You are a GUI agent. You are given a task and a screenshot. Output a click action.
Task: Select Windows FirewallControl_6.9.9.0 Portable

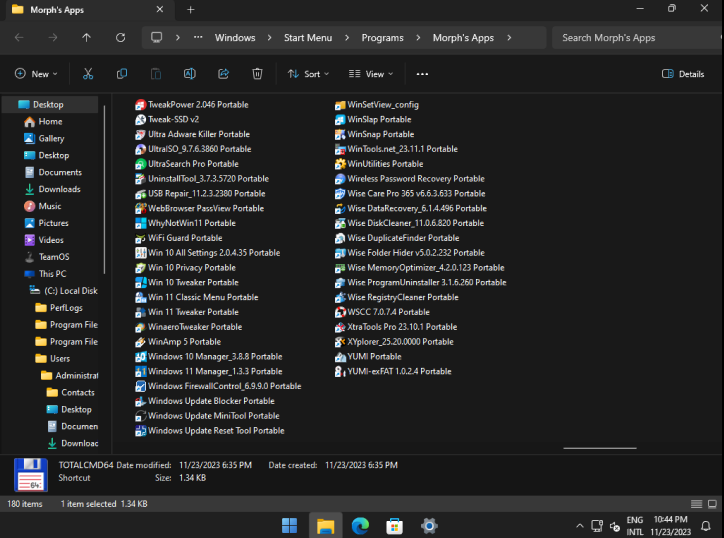[x=218, y=386]
